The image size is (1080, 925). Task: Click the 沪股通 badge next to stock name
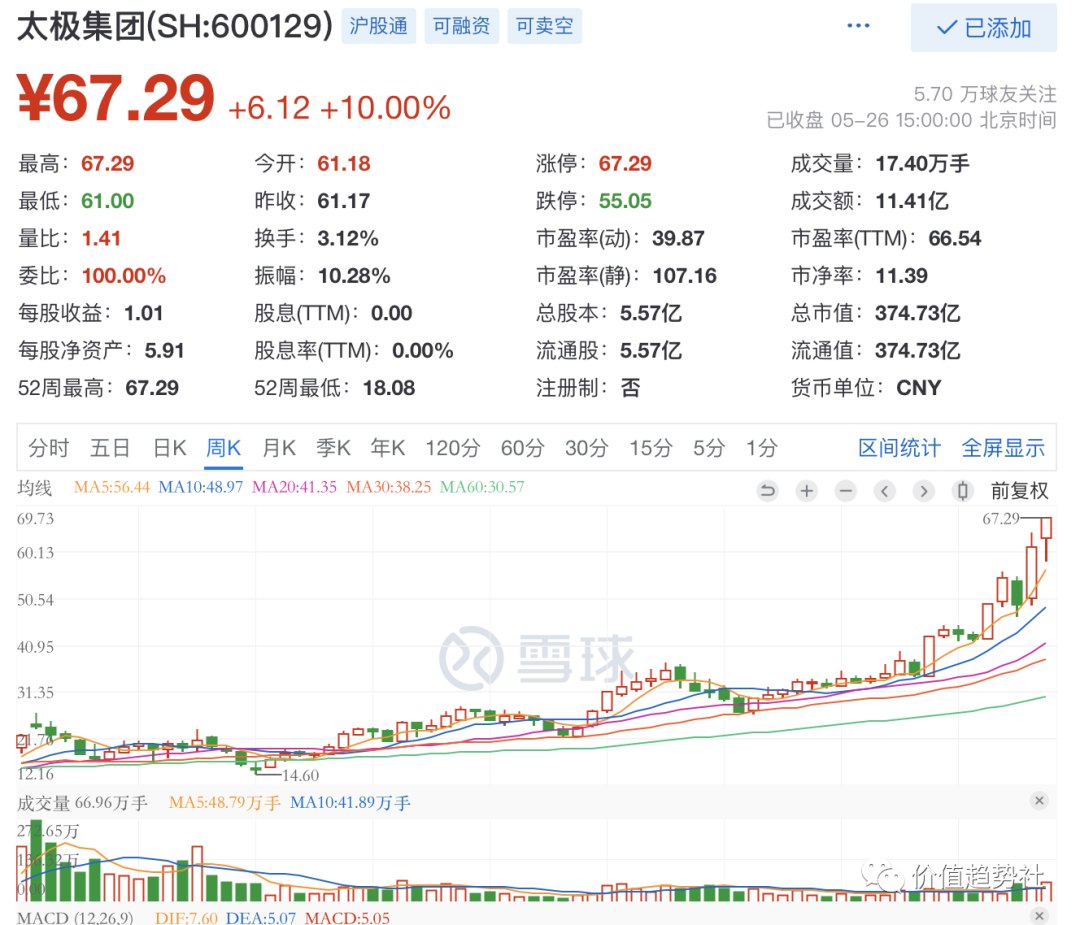tap(379, 26)
